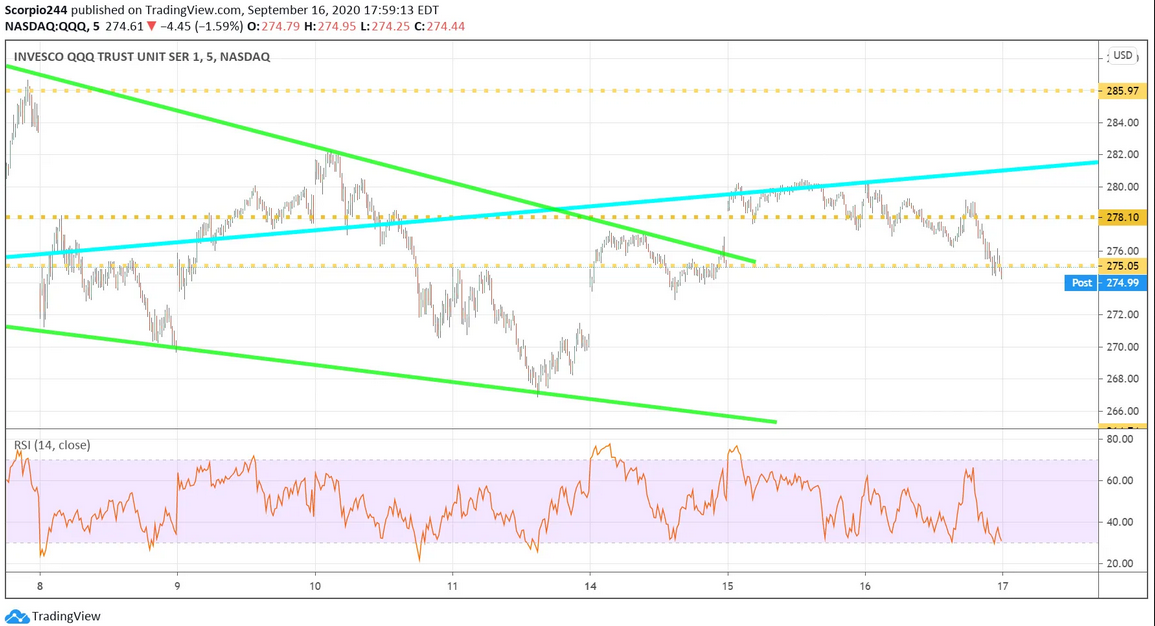Image resolution: width=1155 pixels, height=626 pixels.
Task: Click the RSI 40.00 scale label
Action: [1120, 522]
